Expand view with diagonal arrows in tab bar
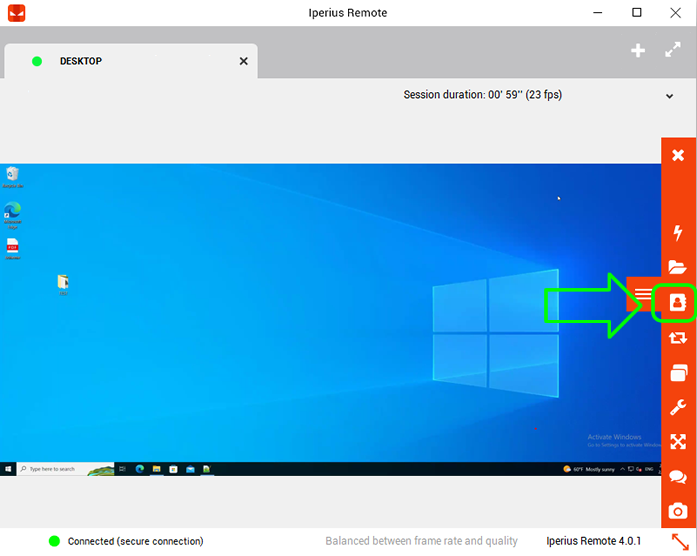 tap(673, 49)
